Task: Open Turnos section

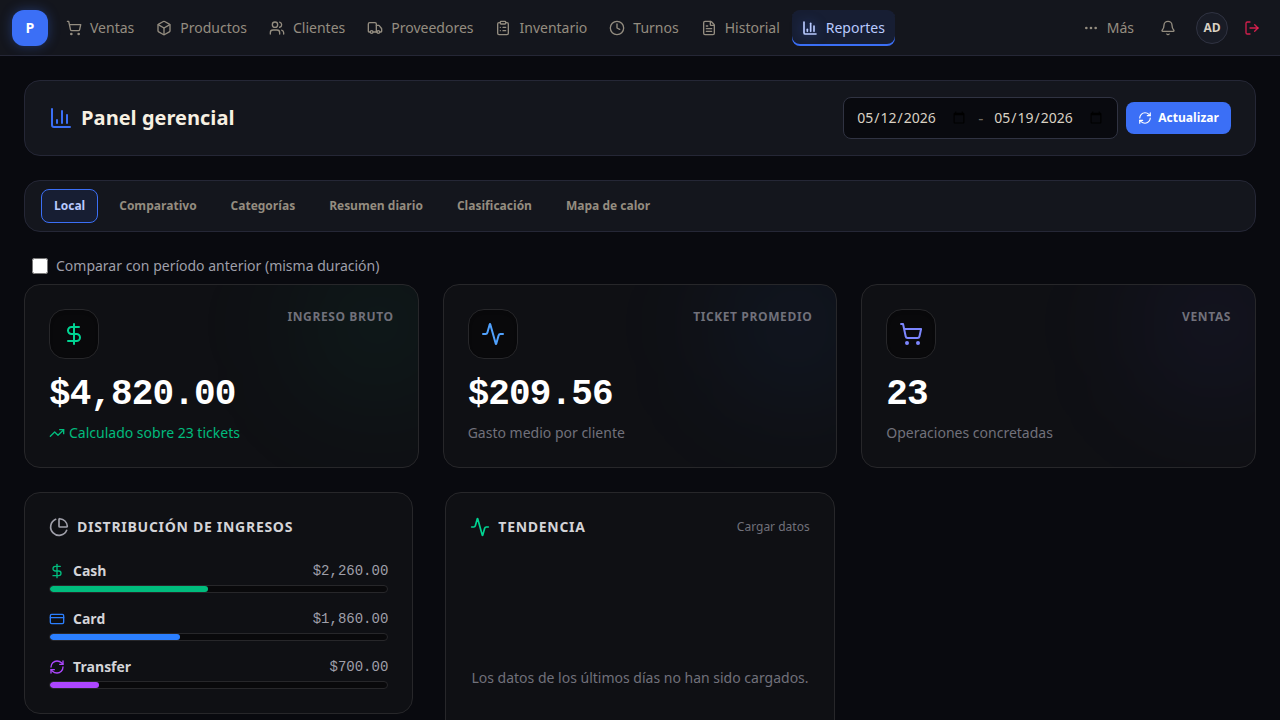Action: click(x=644, y=28)
